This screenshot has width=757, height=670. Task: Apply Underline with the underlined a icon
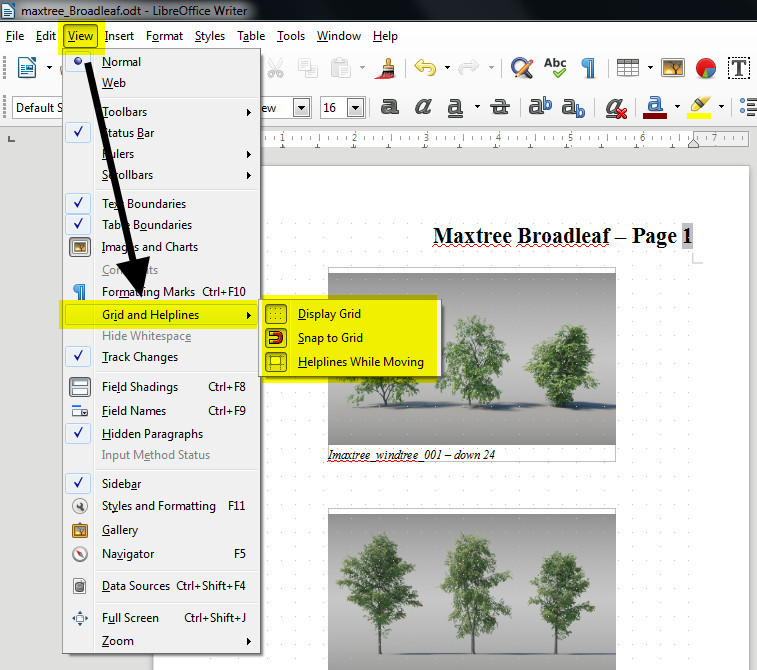[455, 107]
